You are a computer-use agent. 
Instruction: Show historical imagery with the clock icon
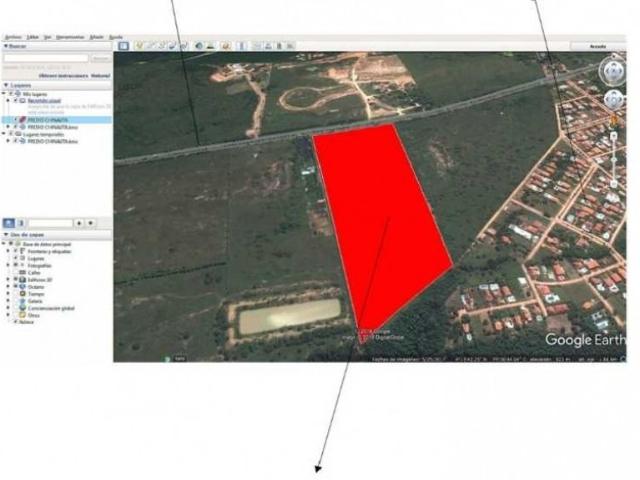[x=199, y=46]
